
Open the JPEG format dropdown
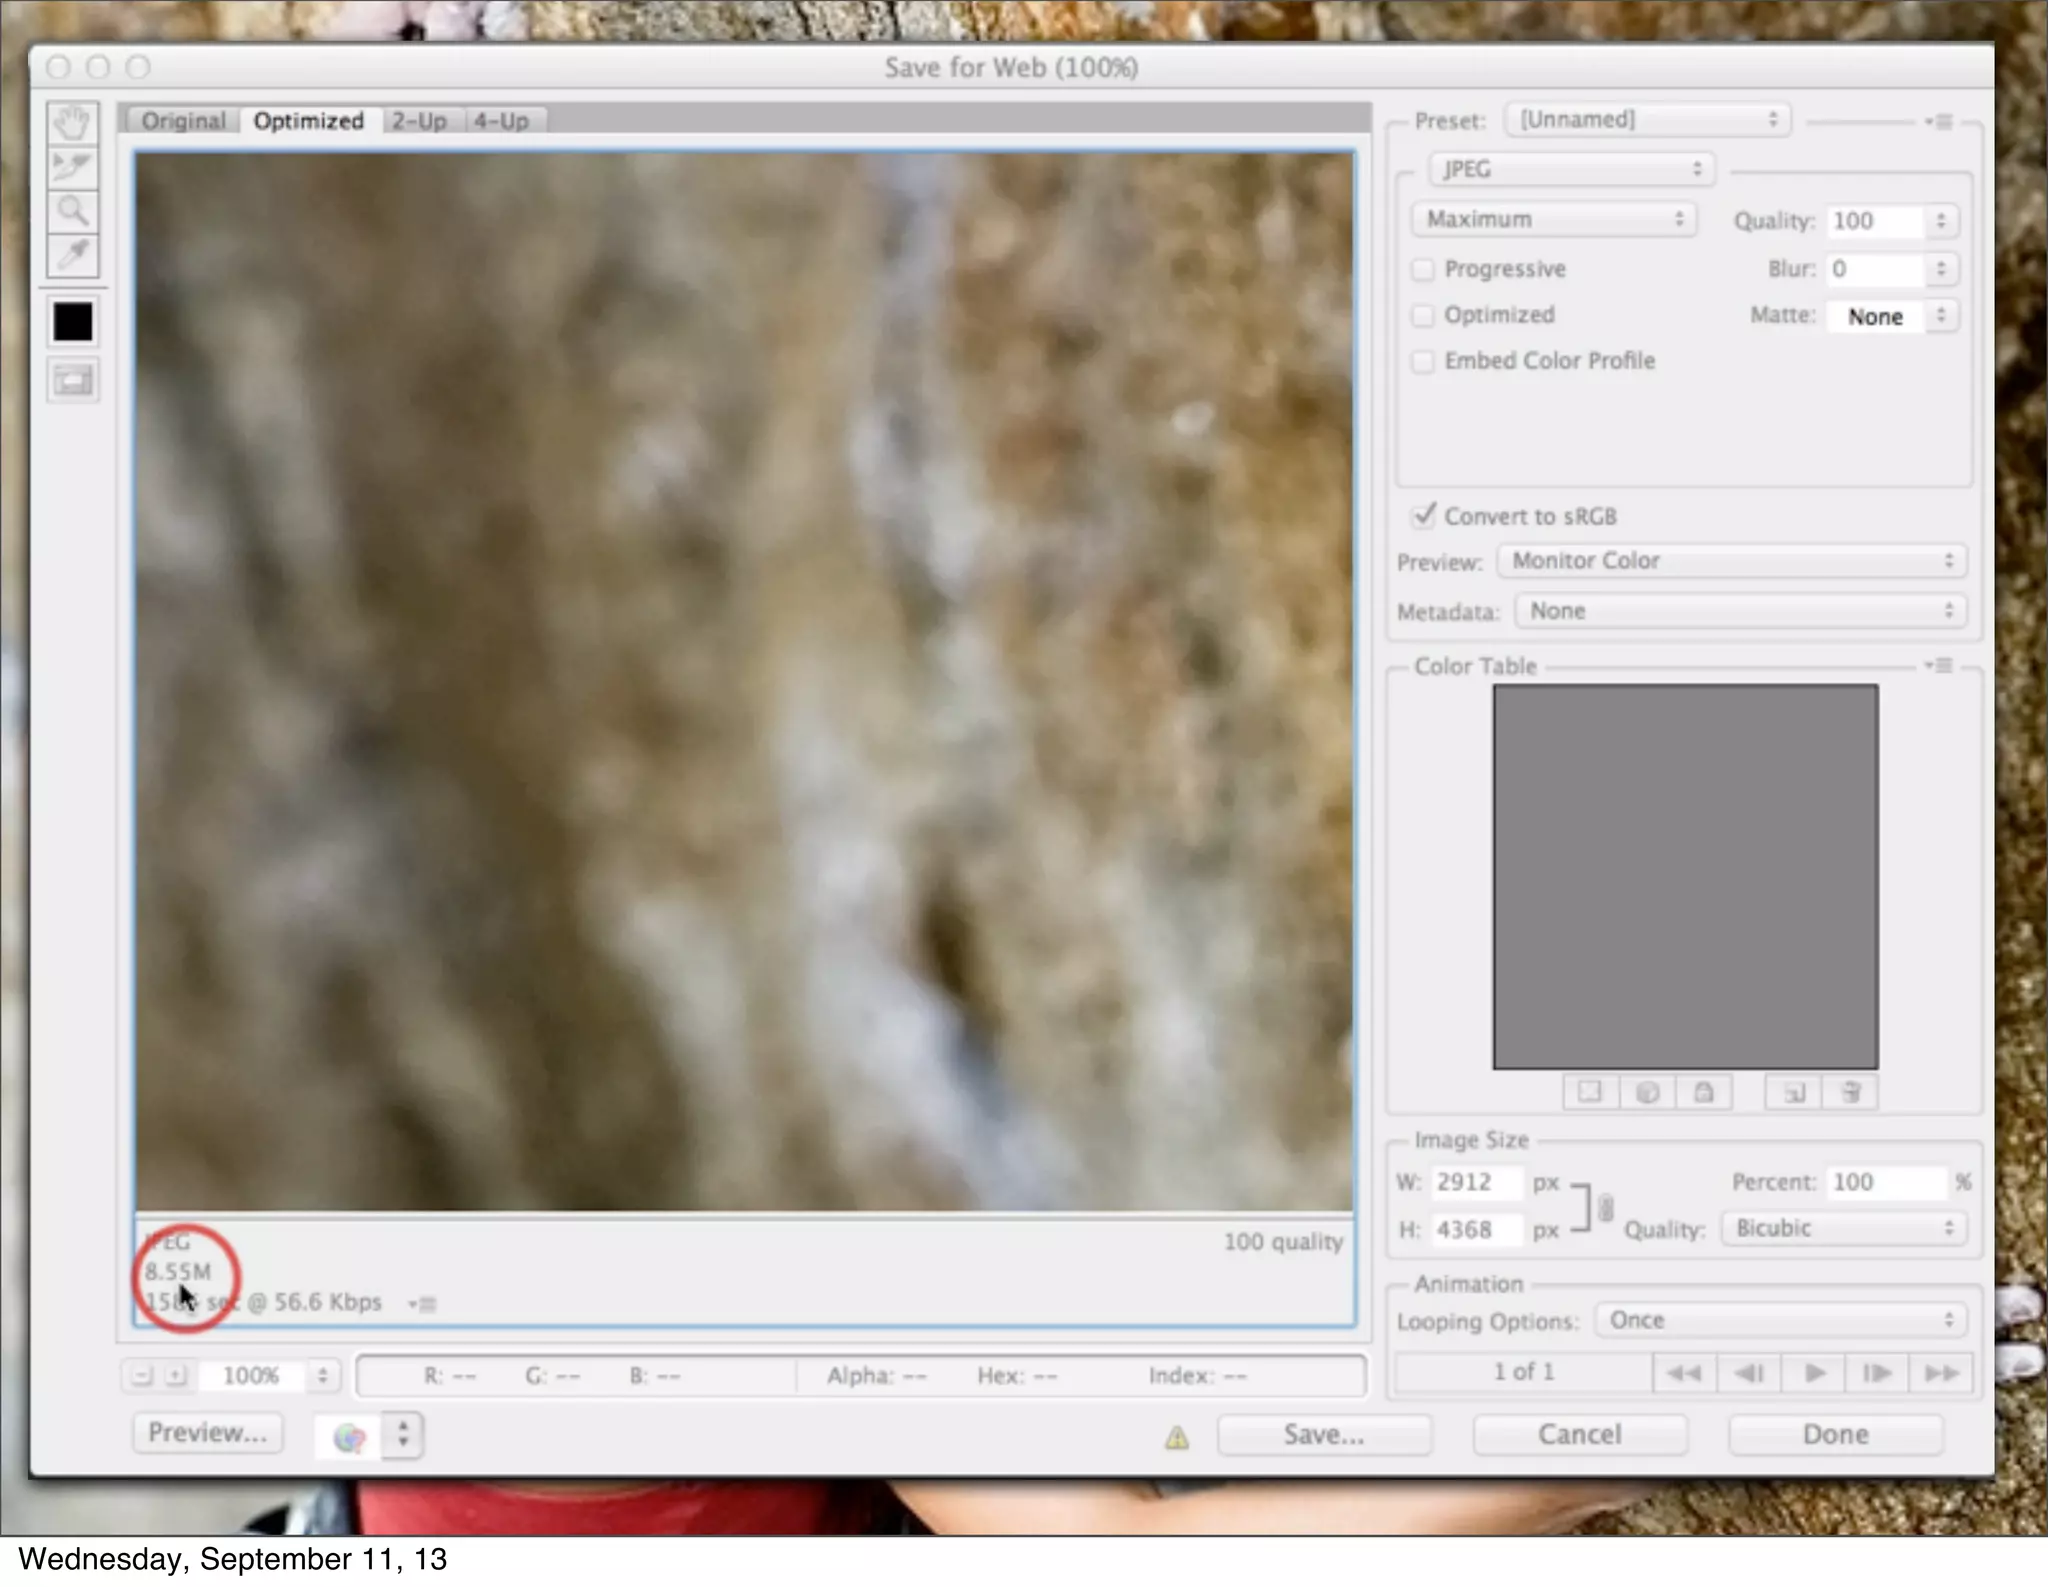1571,169
